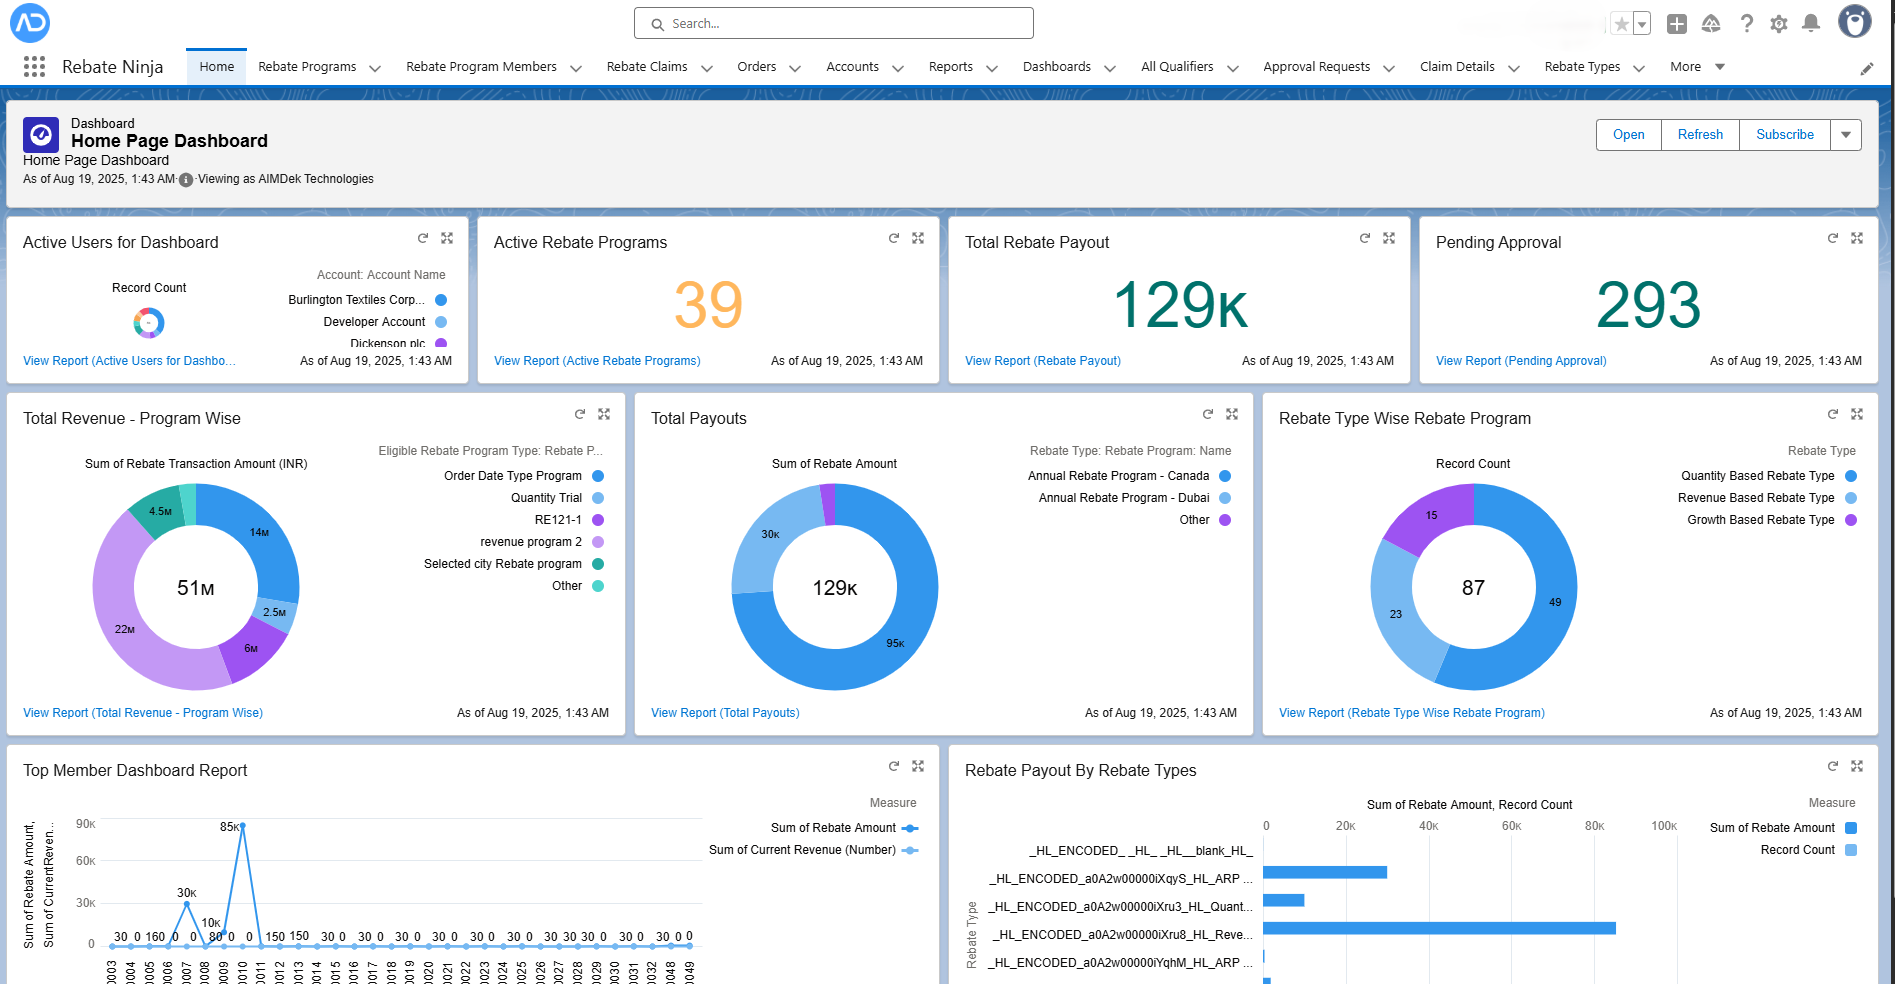Refresh the Active Rebate Programs widget
1895x984 pixels.
[894, 238]
